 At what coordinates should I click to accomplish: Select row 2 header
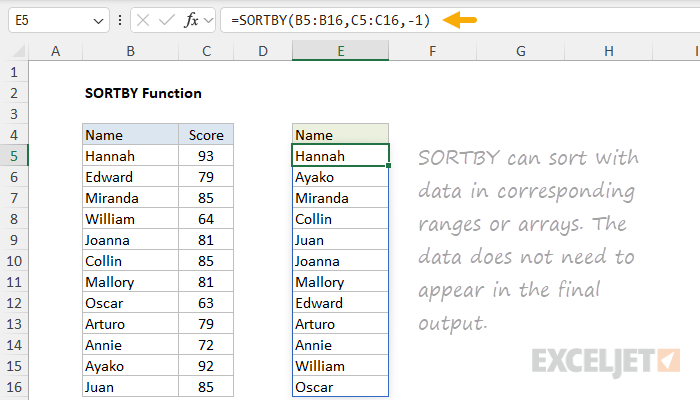click(14, 93)
